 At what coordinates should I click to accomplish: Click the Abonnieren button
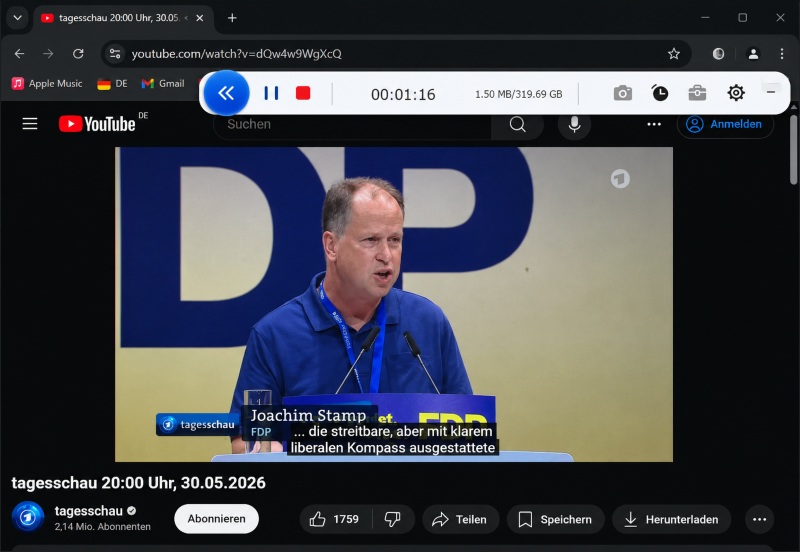[x=216, y=519]
